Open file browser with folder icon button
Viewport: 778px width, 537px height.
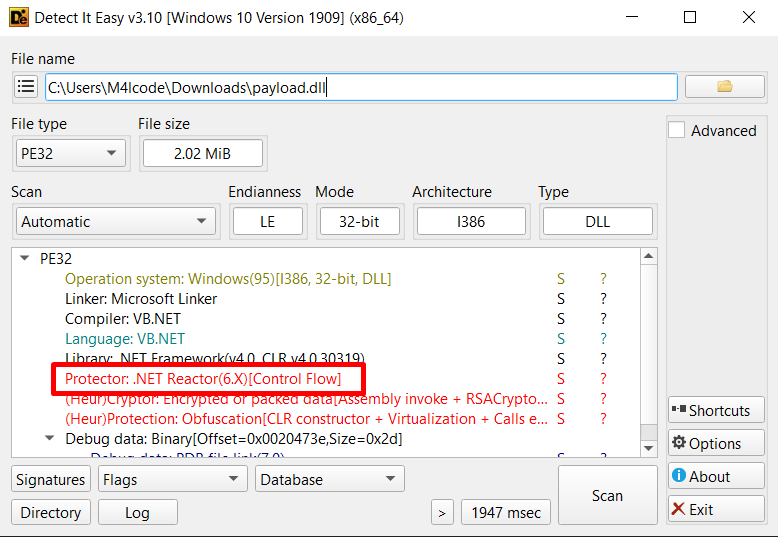point(724,87)
